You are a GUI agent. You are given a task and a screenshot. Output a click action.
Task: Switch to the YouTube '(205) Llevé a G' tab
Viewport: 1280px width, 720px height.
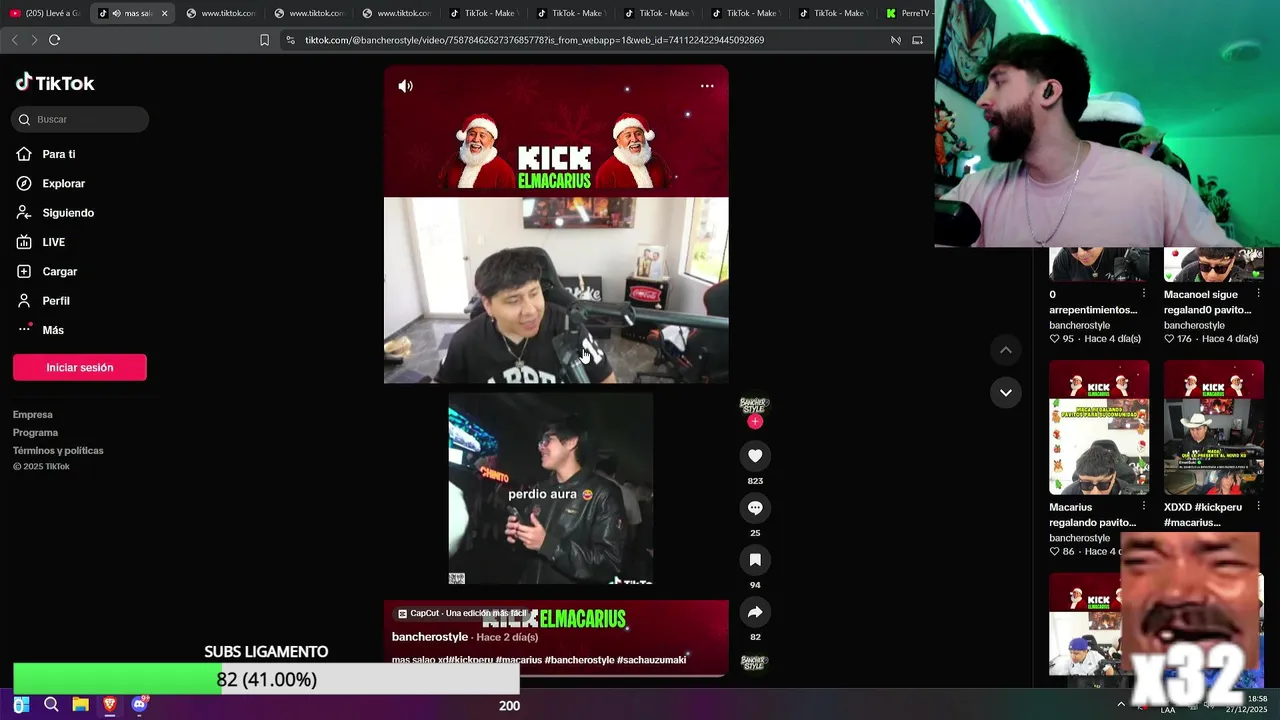(44, 13)
